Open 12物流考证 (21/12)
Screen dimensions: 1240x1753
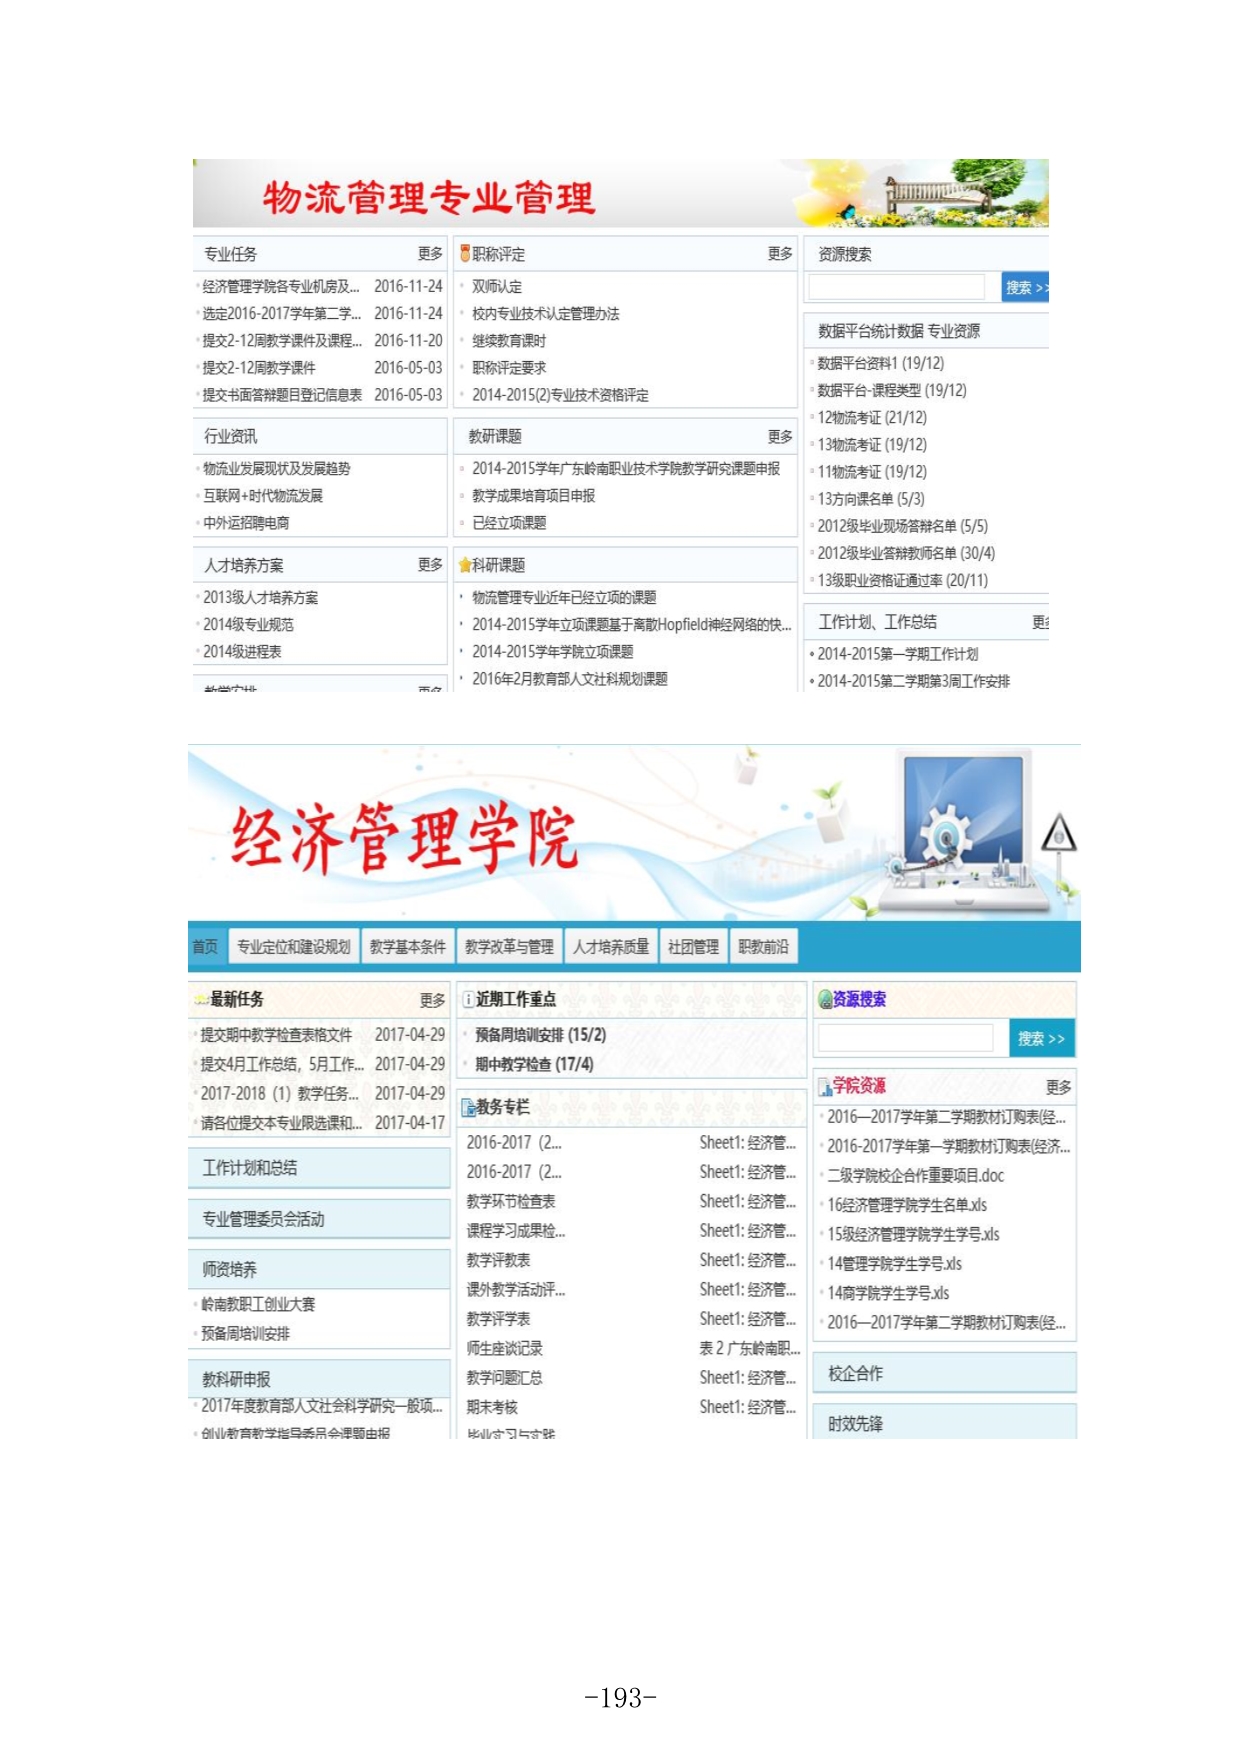(x=872, y=417)
